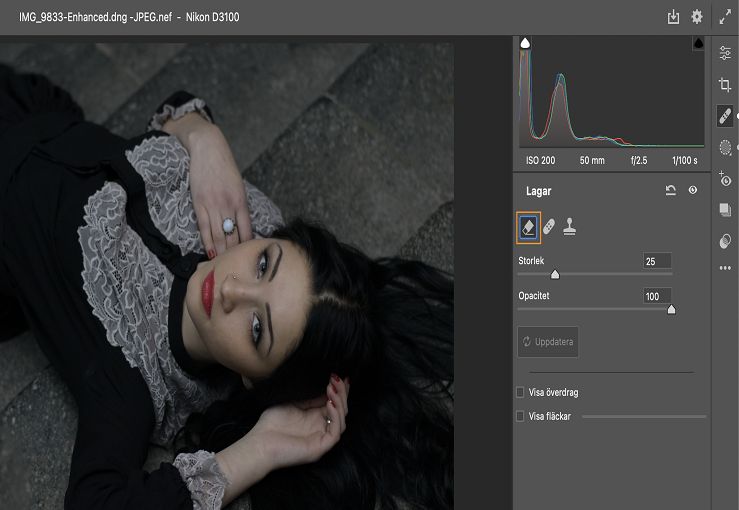Click the Storlek value field showing 25
Viewport: 739px width, 510px height.
point(657,261)
